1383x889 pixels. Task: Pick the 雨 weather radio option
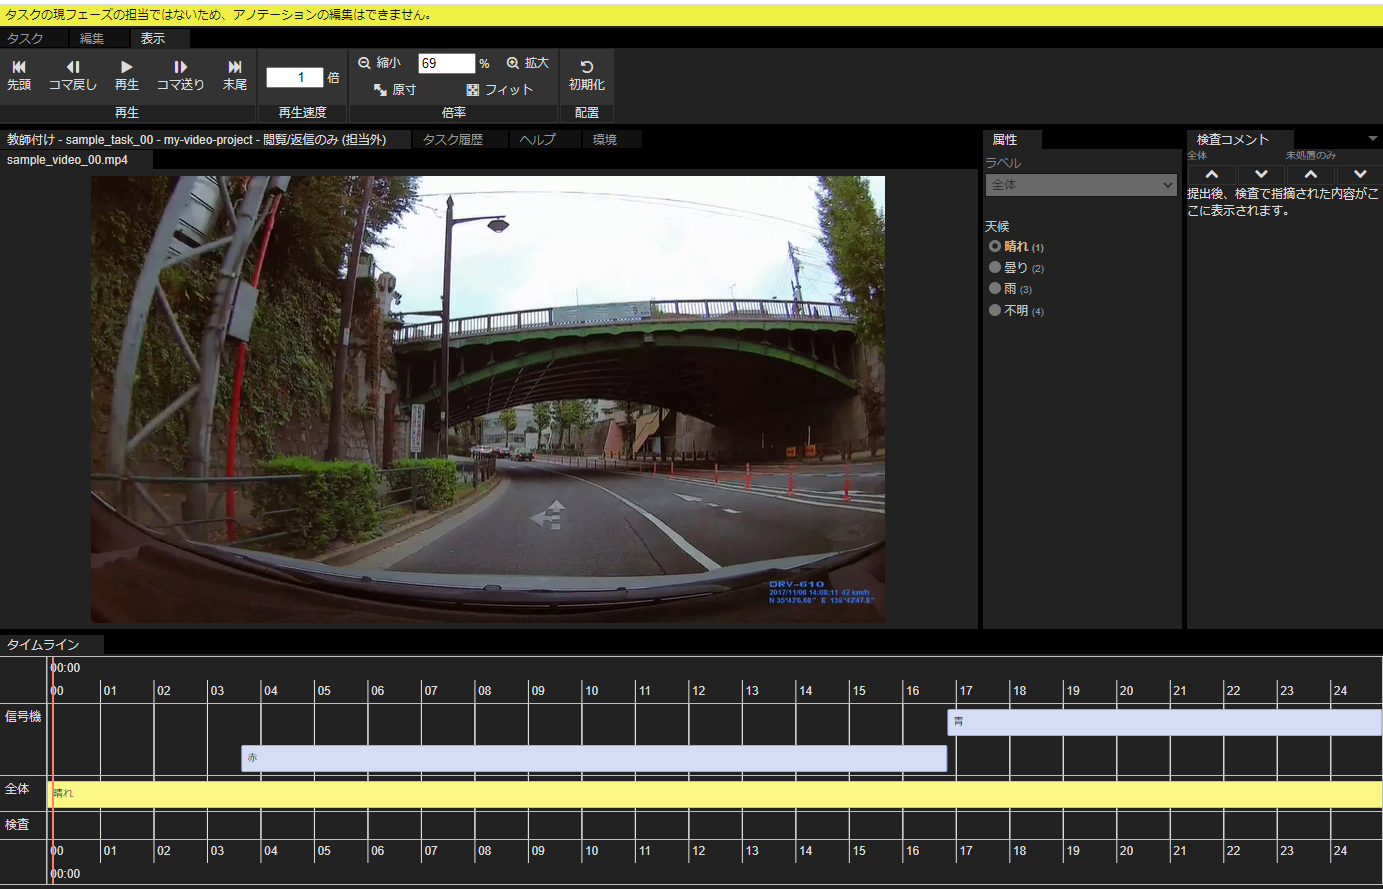(995, 288)
